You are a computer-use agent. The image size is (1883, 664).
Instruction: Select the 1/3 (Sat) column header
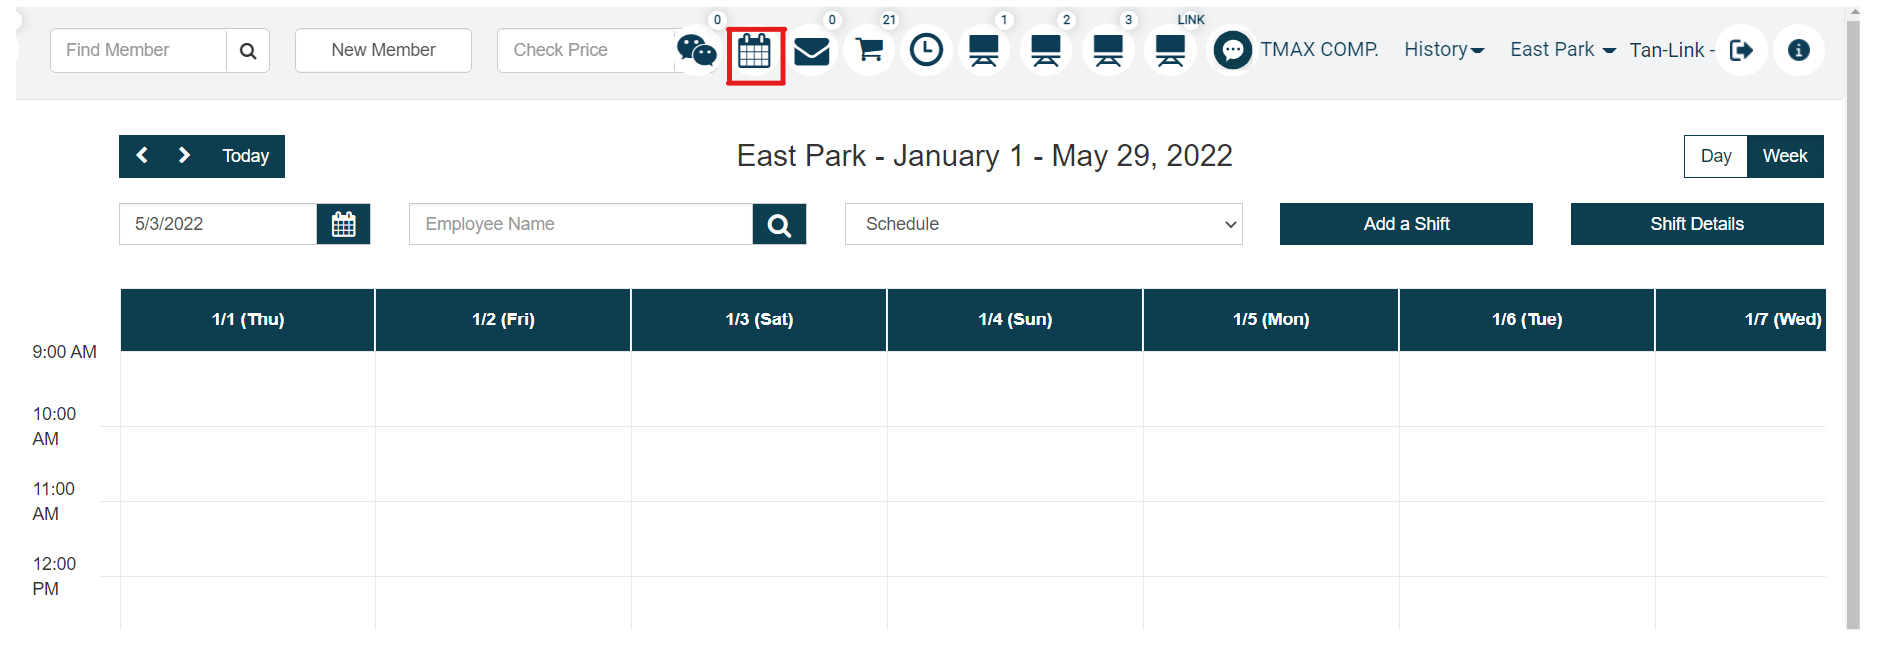pyautogui.click(x=759, y=320)
